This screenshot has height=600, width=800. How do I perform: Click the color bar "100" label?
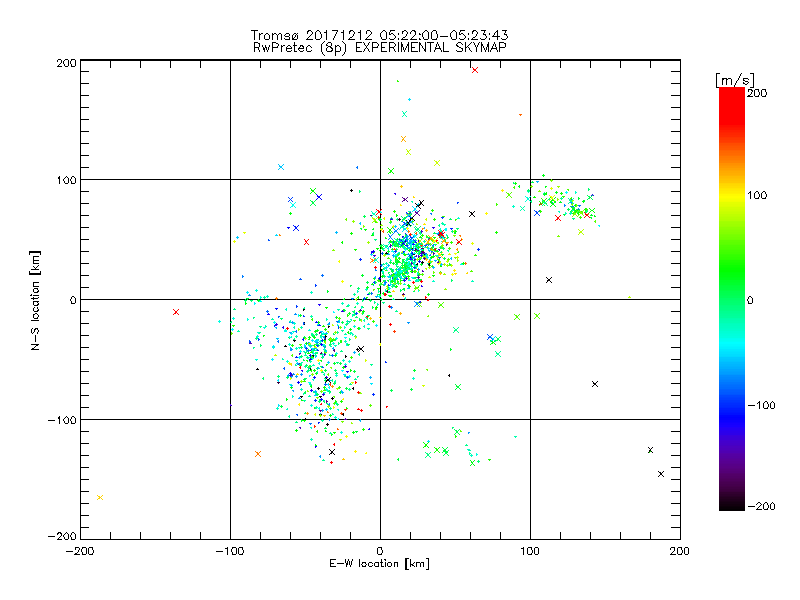(757, 195)
